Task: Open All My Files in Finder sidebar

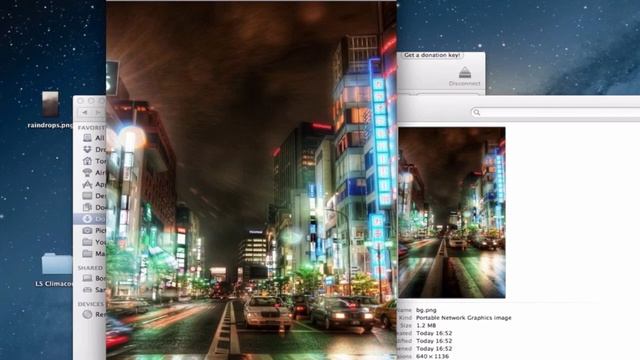Action: [93, 138]
